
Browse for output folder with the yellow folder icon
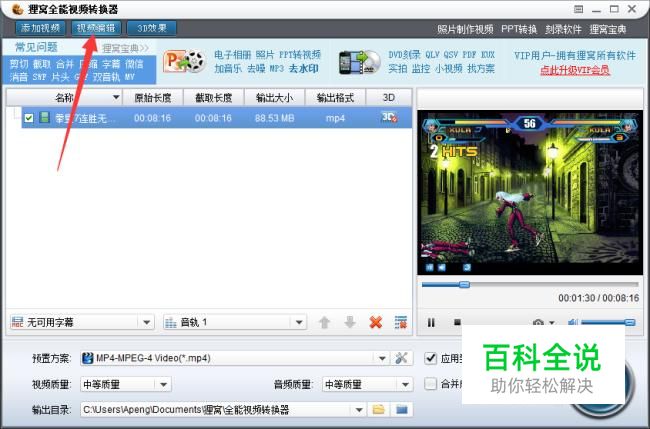pos(378,410)
